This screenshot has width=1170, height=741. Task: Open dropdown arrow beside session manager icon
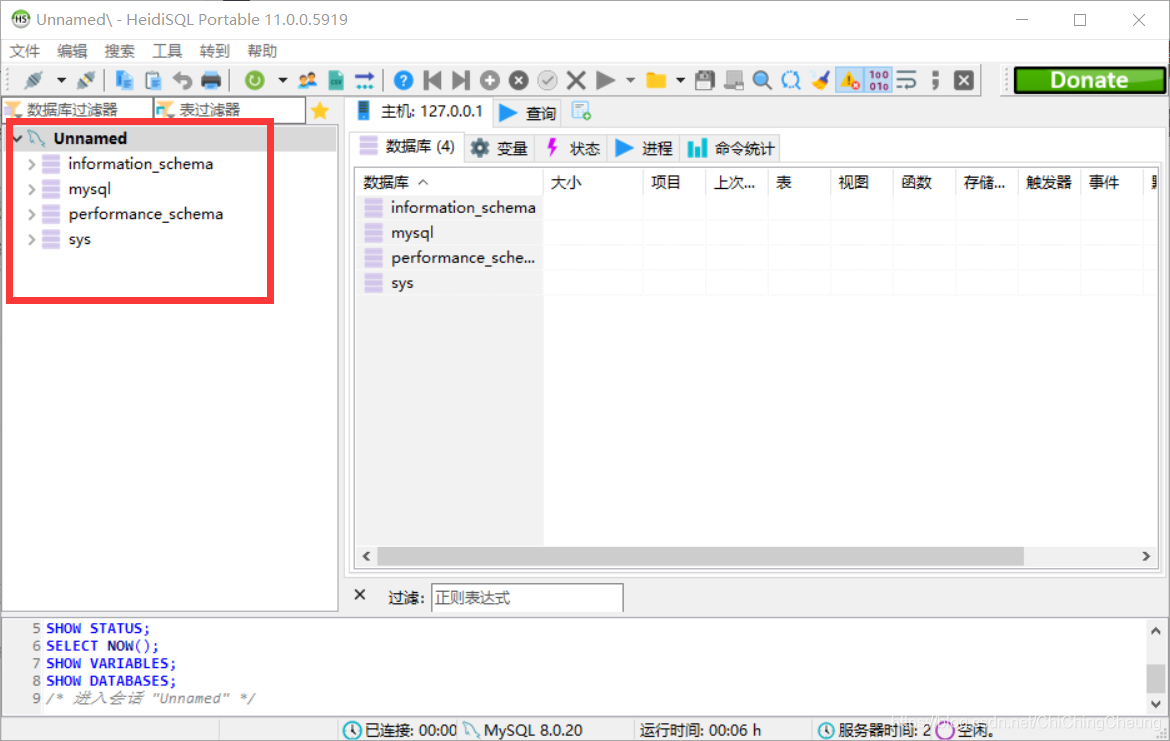pyautogui.click(x=61, y=80)
